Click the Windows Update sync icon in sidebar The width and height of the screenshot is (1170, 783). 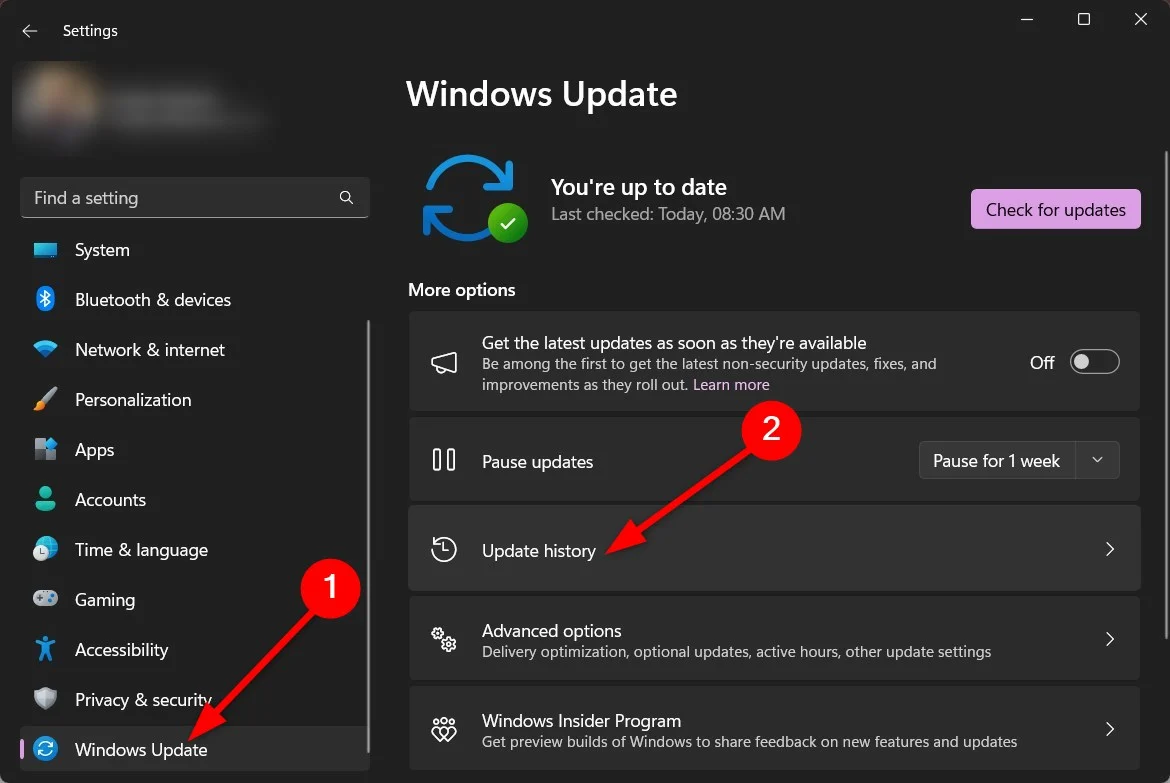(x=46, y=748)
